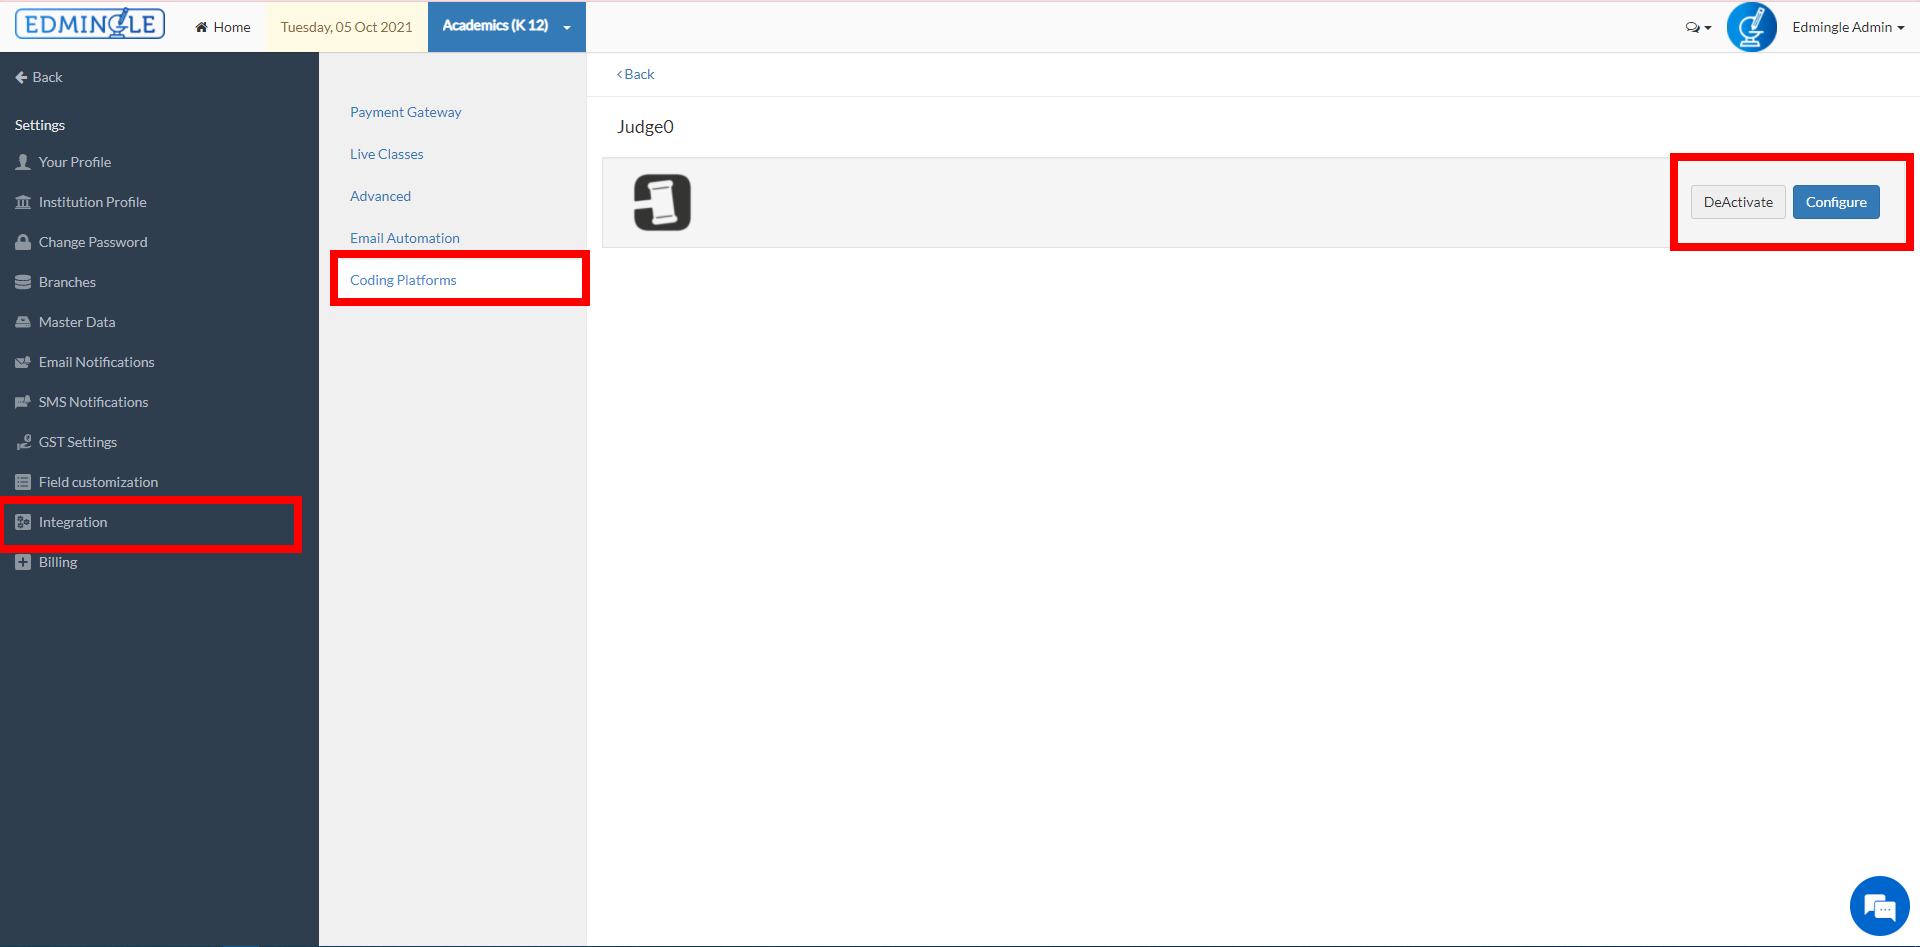Click the Integration icon in sidebar
The image size is (1920, 947).
23,522
